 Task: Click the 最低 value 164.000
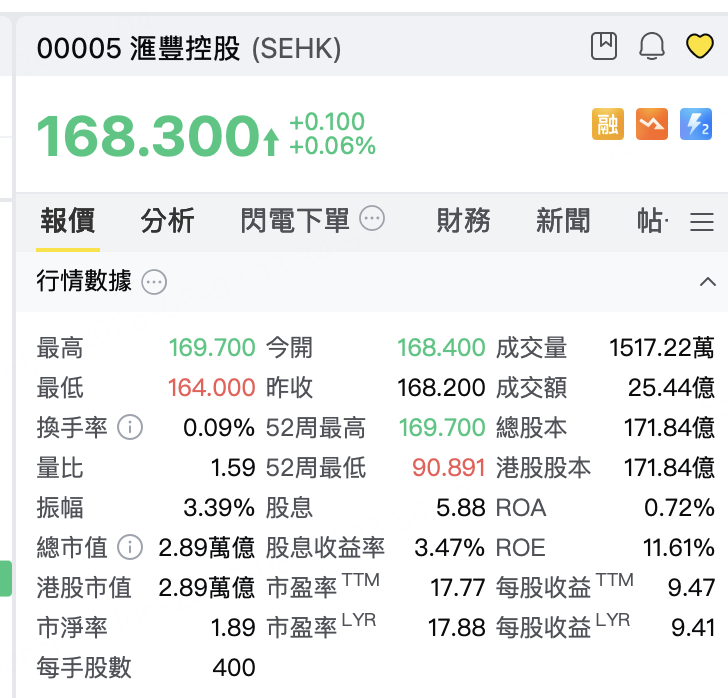click(x=211, y=387)
